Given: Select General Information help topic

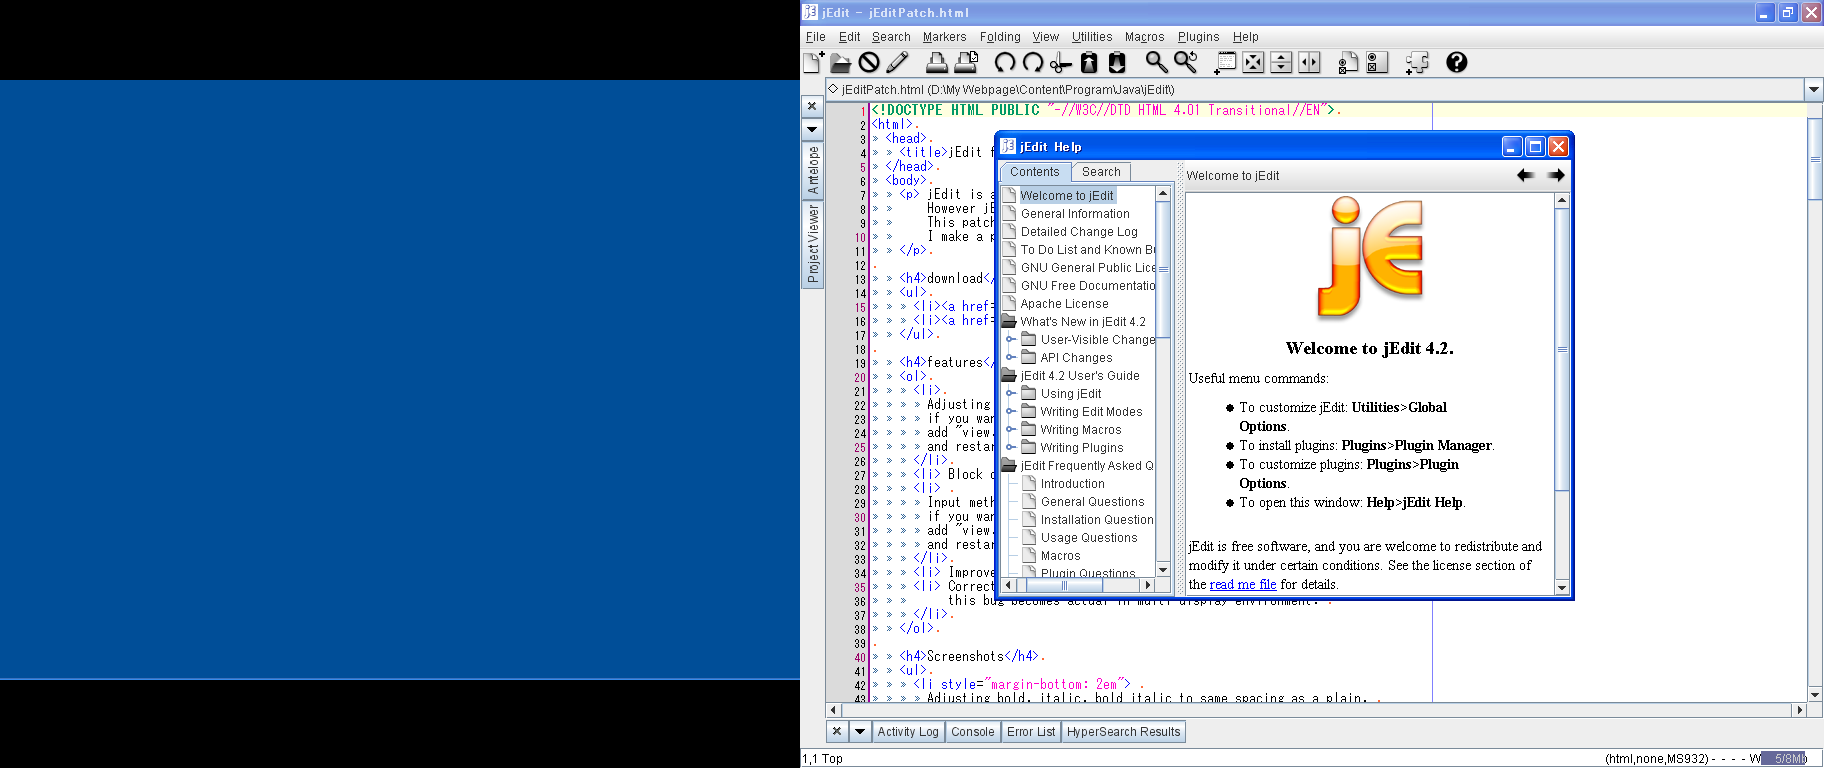Looking at the screenshot, I should [x=1075, y=214].
